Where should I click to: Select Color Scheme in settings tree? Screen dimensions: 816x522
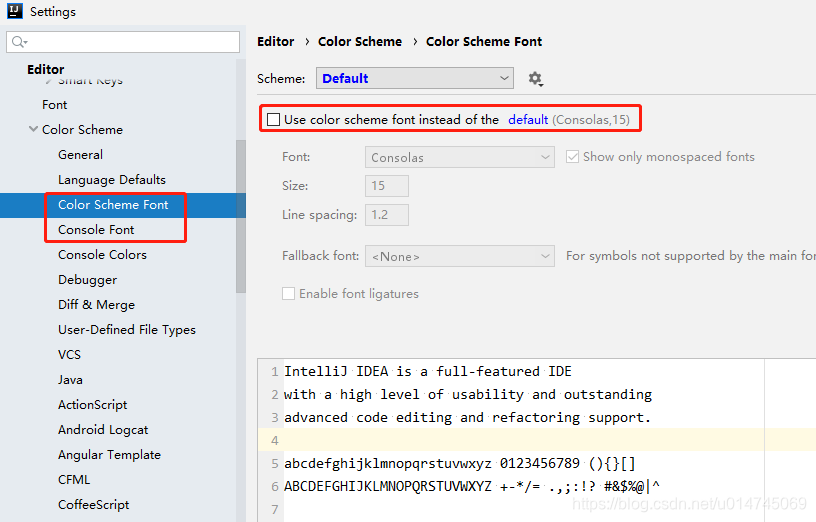point(82,130)
